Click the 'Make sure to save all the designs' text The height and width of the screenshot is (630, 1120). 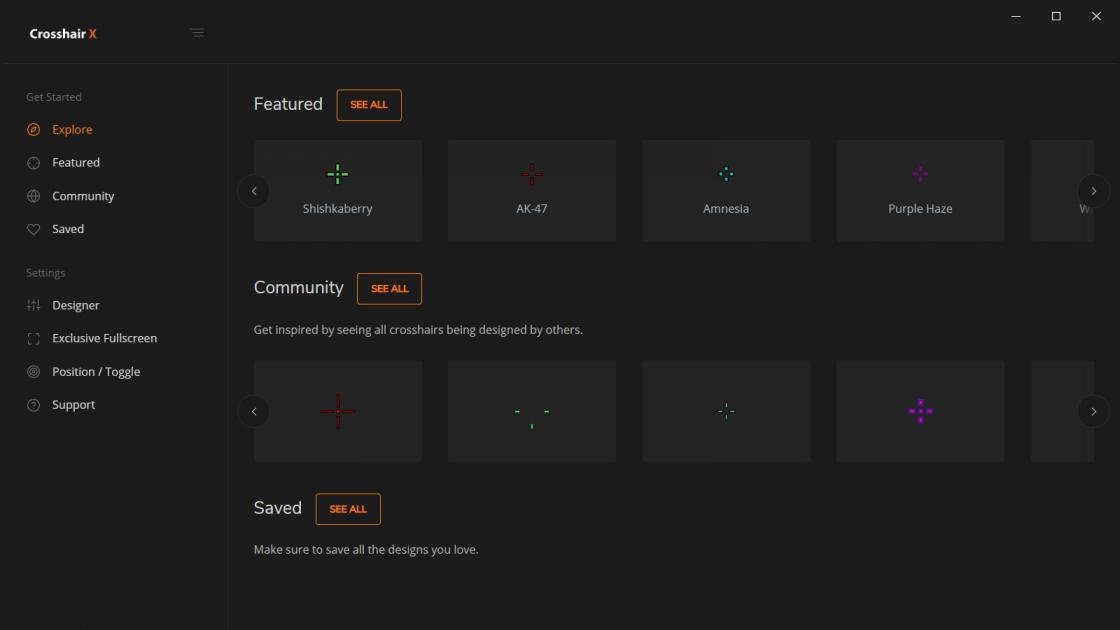coord(366,549)
